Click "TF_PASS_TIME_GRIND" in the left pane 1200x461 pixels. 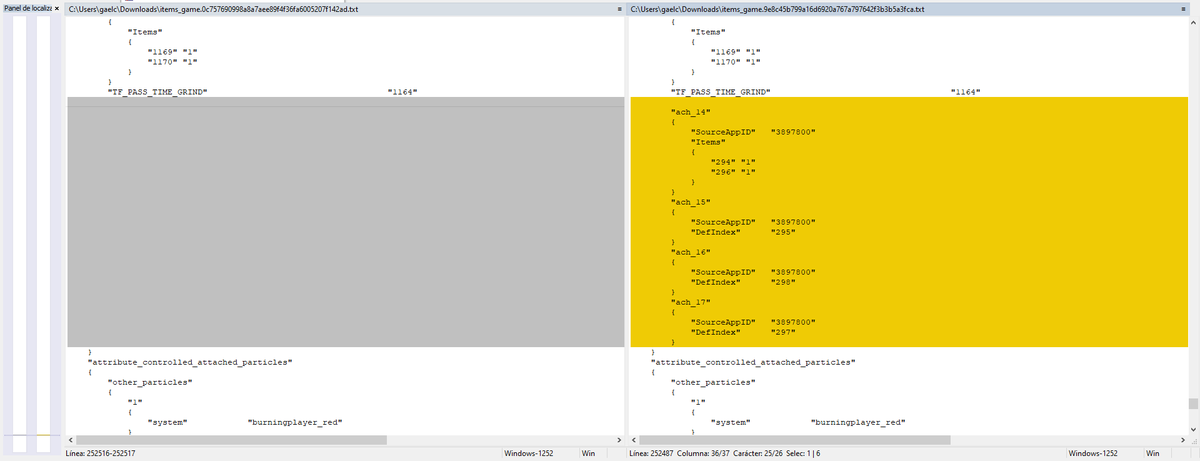coord(157,92)
